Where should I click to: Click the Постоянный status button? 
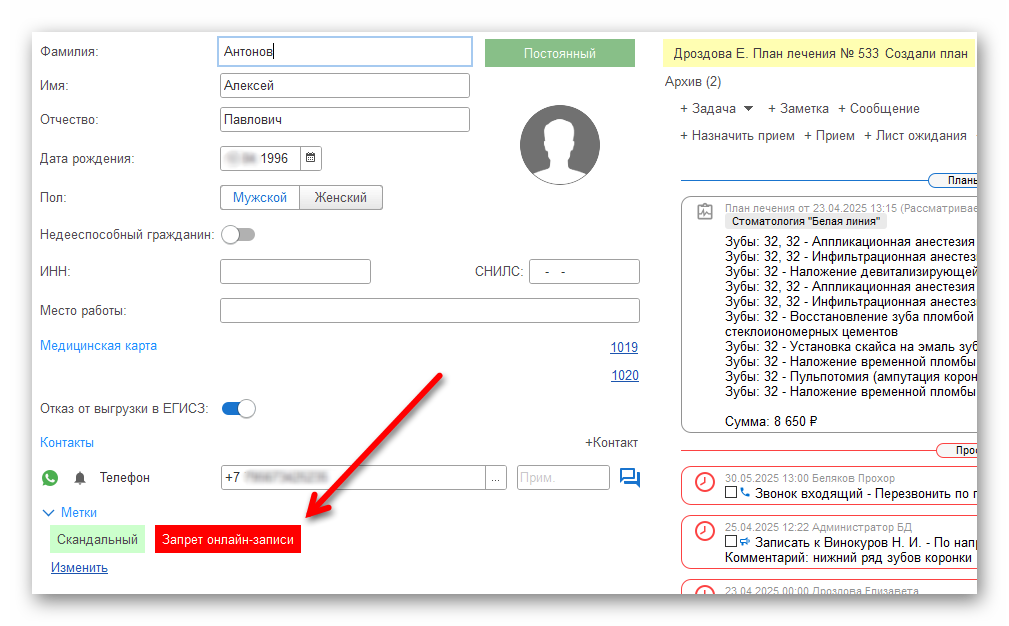(x=560, y=53)
